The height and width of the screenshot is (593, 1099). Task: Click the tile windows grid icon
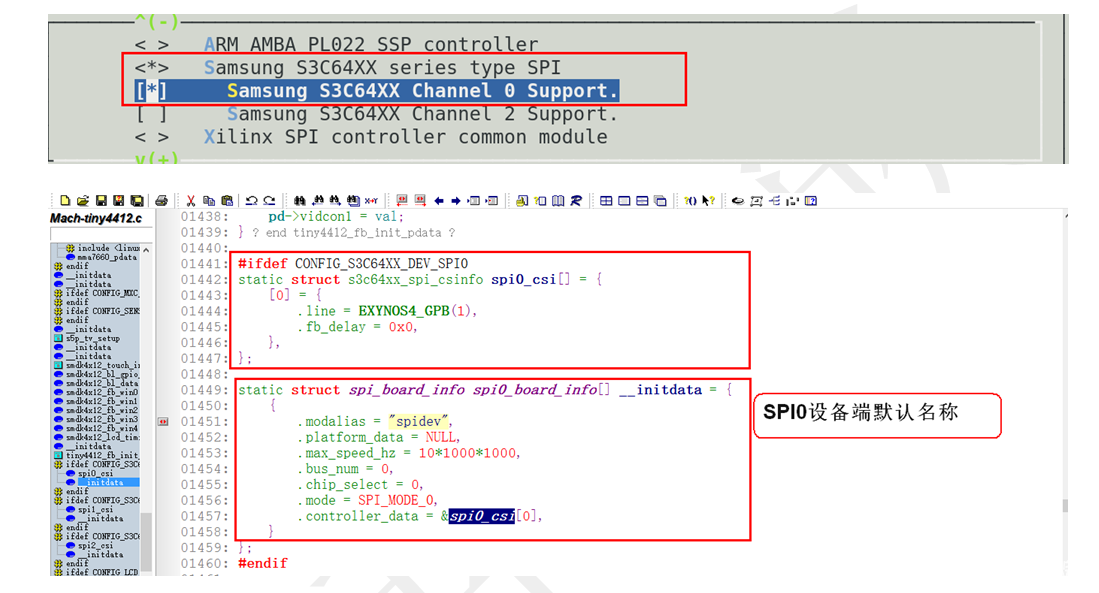pyautogui.click(x=606, y=200)
